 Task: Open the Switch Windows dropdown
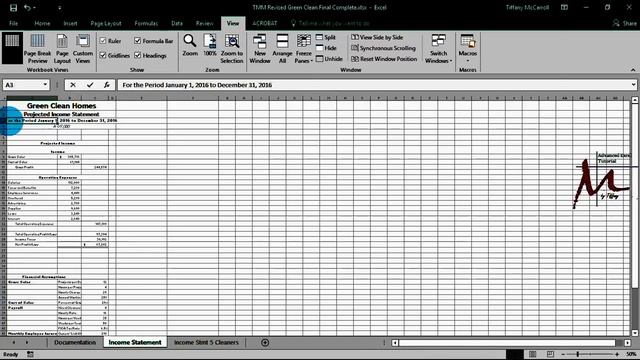(x=438, y=49)
